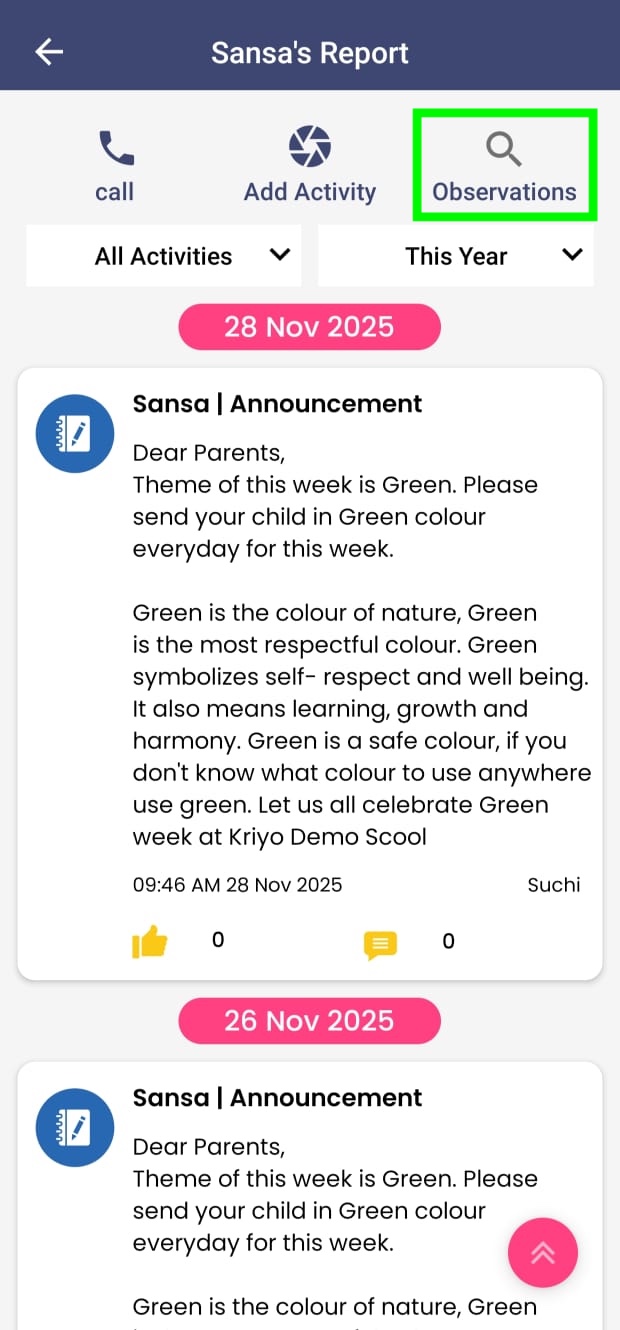Image resolution: width=620 pixels, height=1330 pixels.
Task: Like the 28 Nov announcement thumbs-up
Action: (150, 941)
